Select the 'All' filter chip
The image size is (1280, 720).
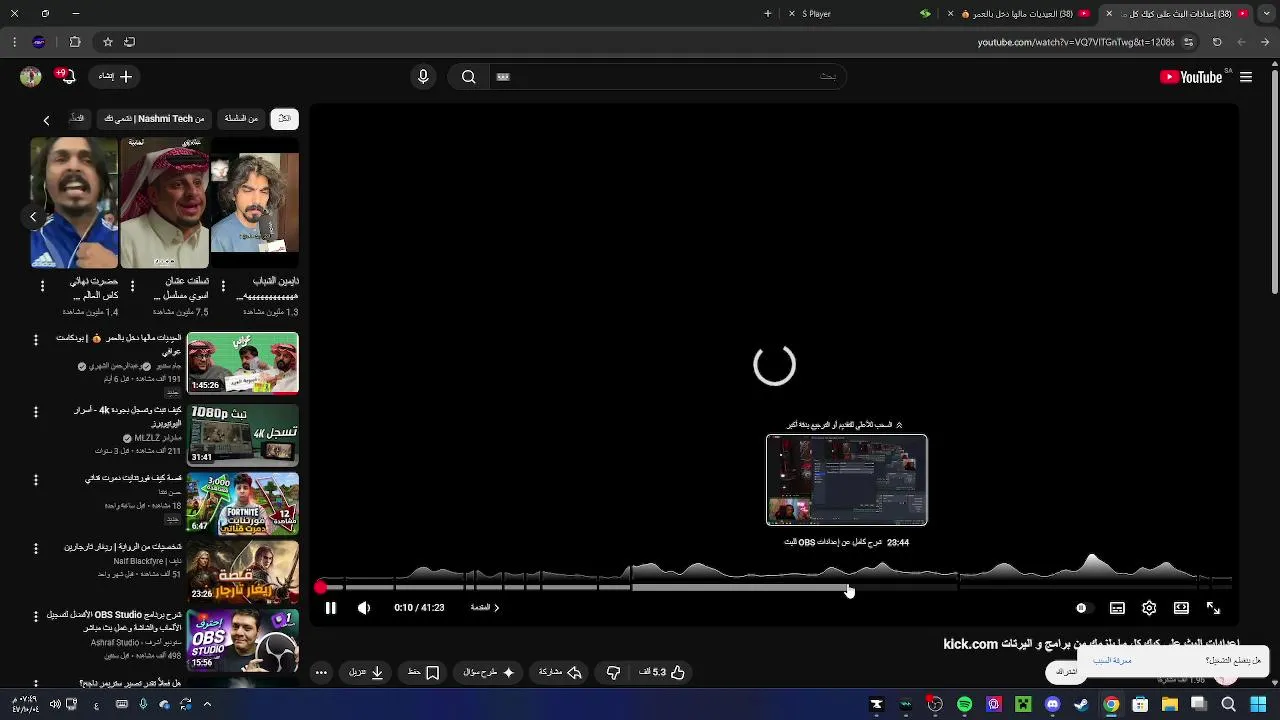click(x=284, y=119)
